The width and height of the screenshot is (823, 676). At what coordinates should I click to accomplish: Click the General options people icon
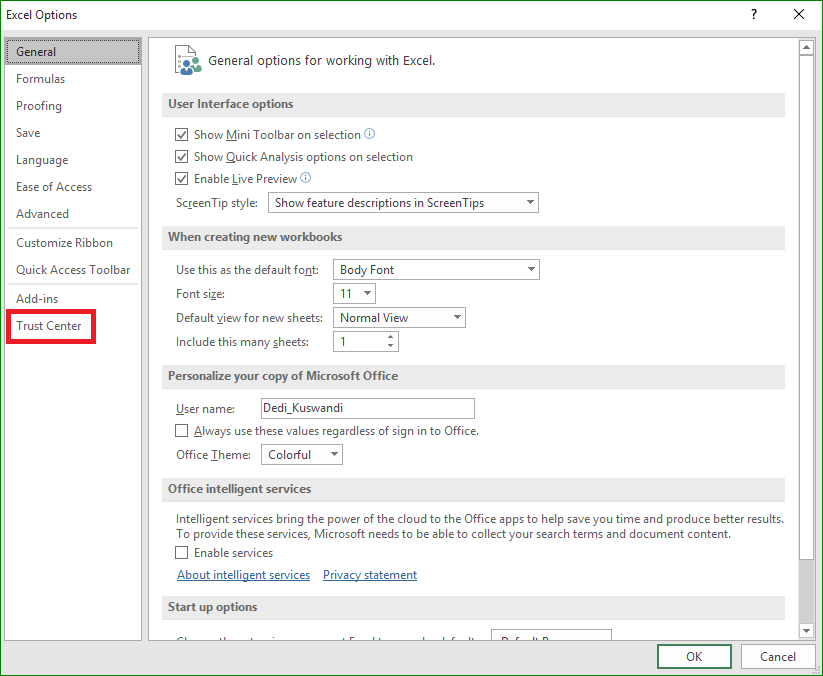188,60
